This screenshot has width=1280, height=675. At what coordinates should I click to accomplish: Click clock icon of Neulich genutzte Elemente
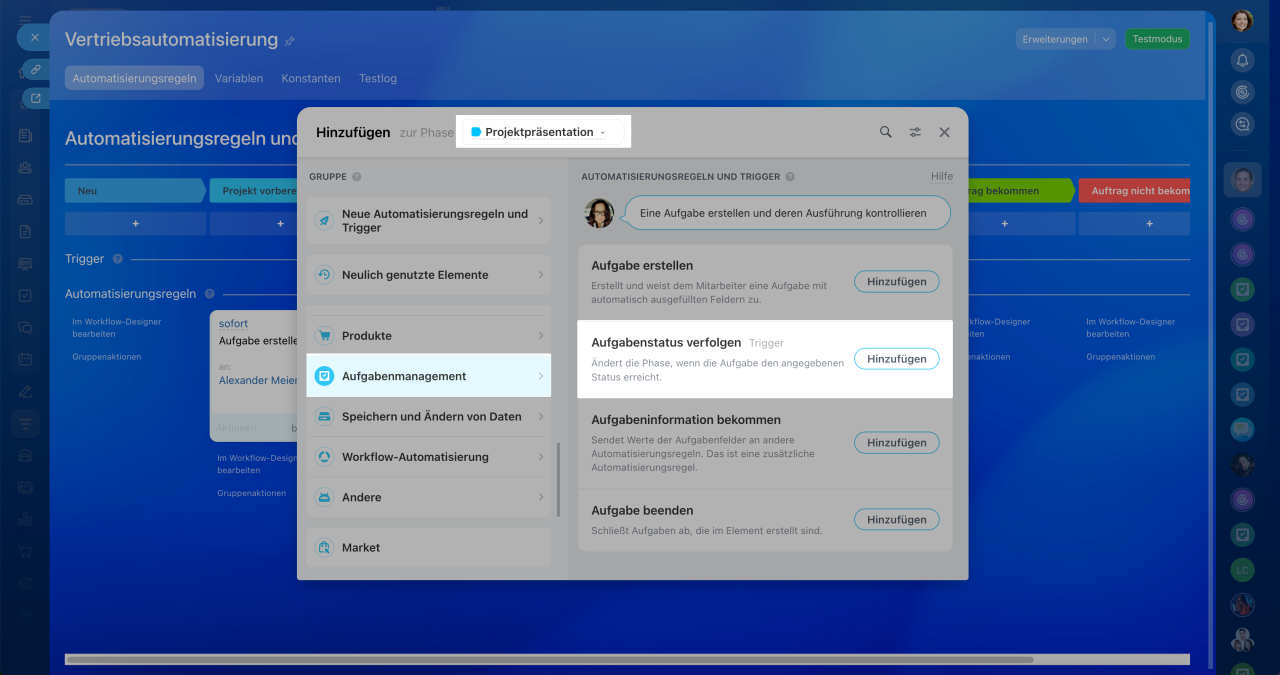[x=324, y=275]
